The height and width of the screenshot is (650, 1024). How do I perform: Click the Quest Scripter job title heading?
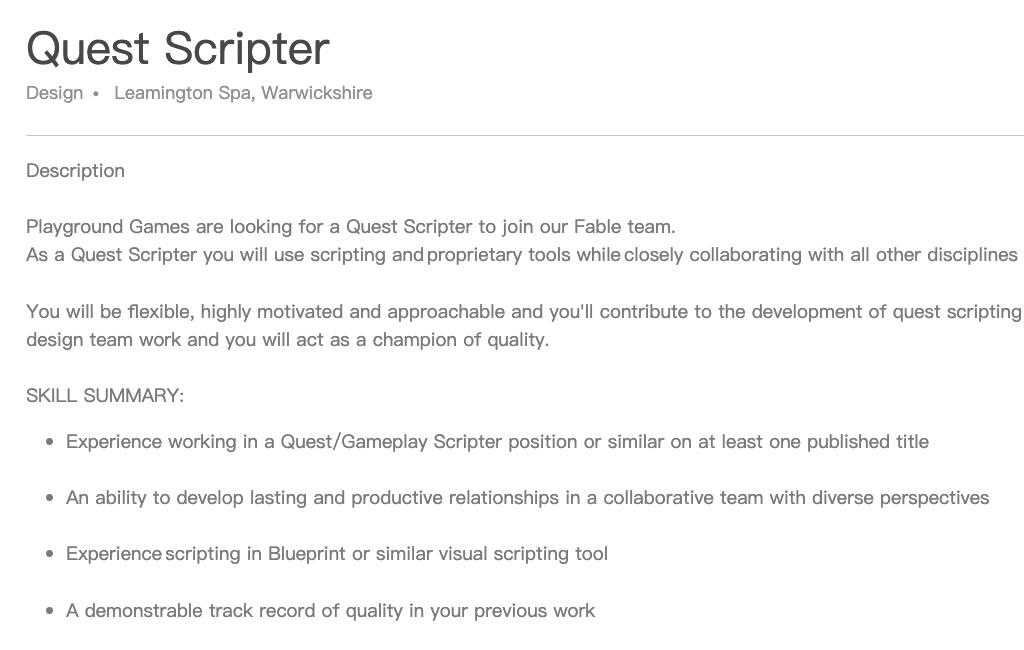coord(178,49)
